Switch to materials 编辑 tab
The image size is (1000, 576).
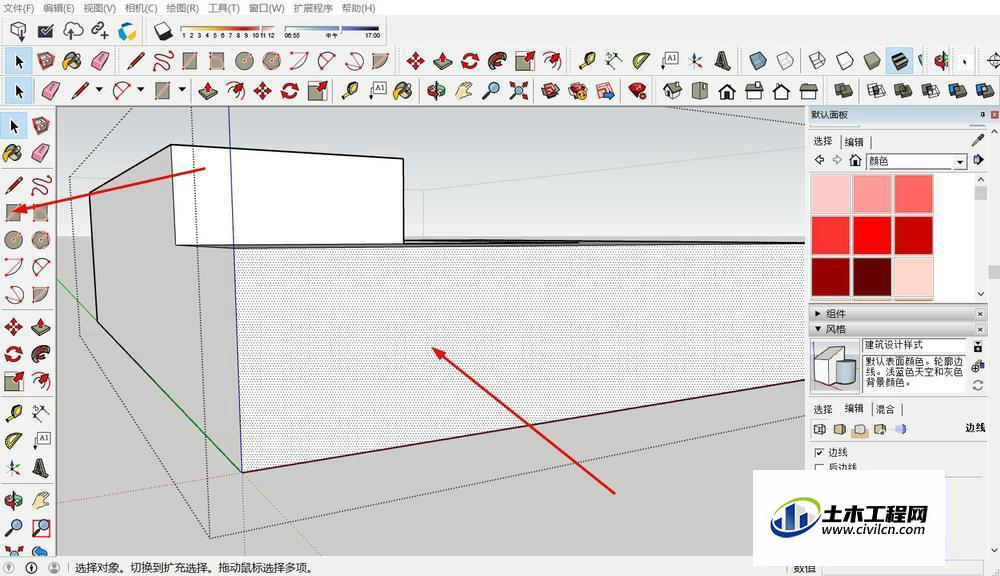coord(854,142)
